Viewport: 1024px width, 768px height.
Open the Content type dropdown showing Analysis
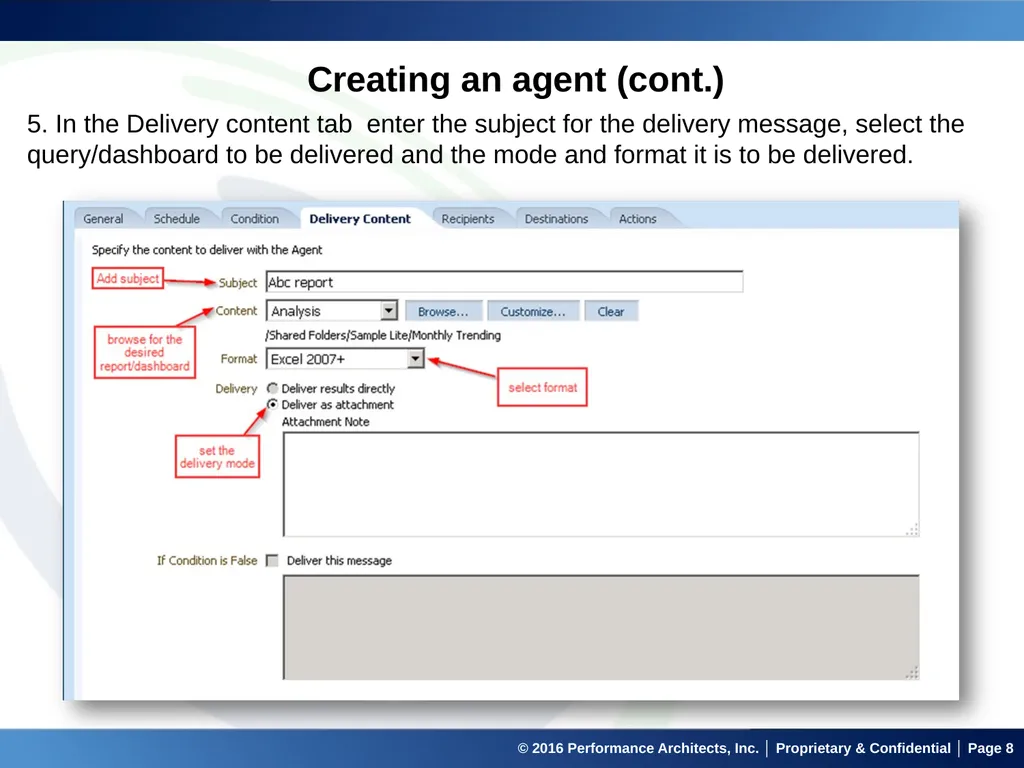(x=332, y=311)
